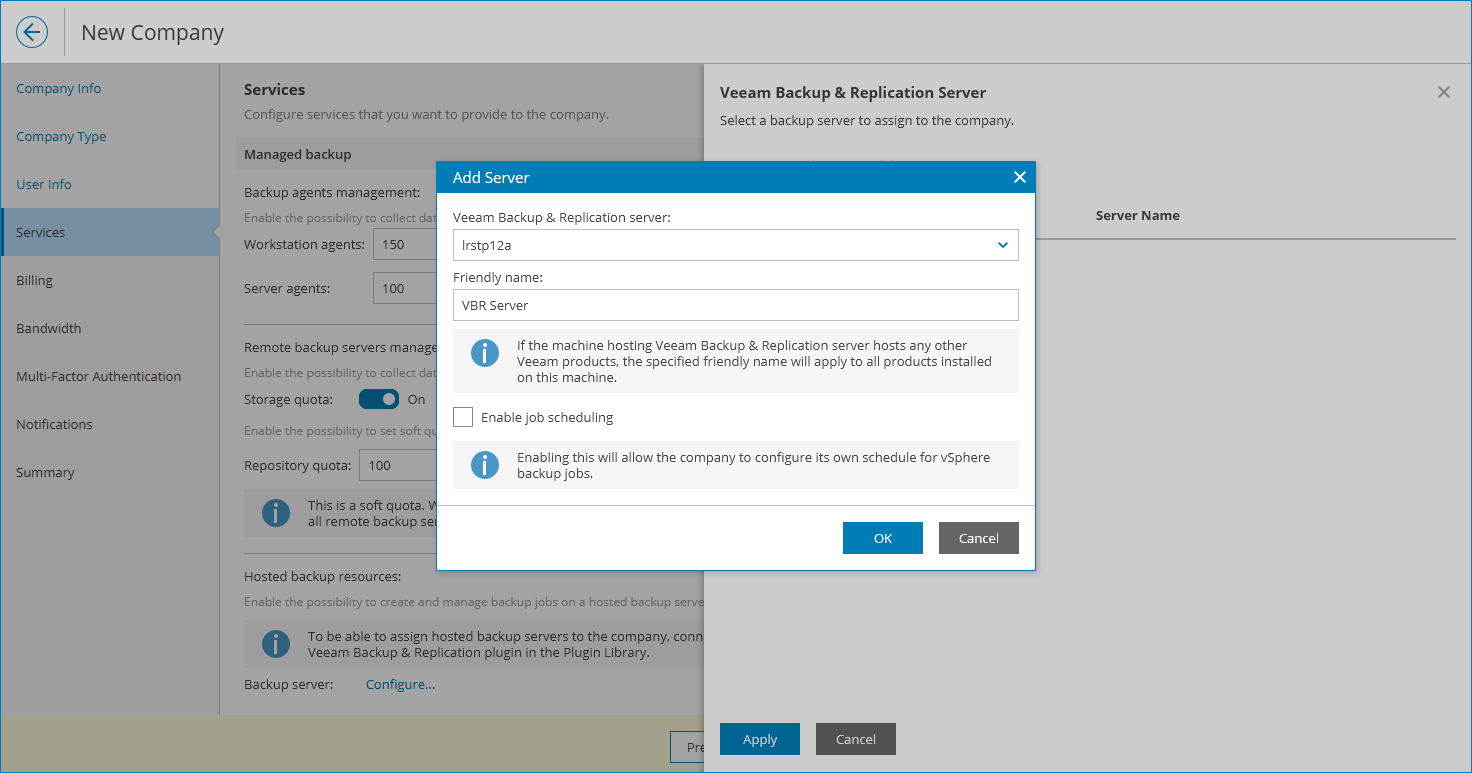The width and height of the screenshot is (1472, 773).
Task: Click Cancel in the backup server panel
Action: 856,739
